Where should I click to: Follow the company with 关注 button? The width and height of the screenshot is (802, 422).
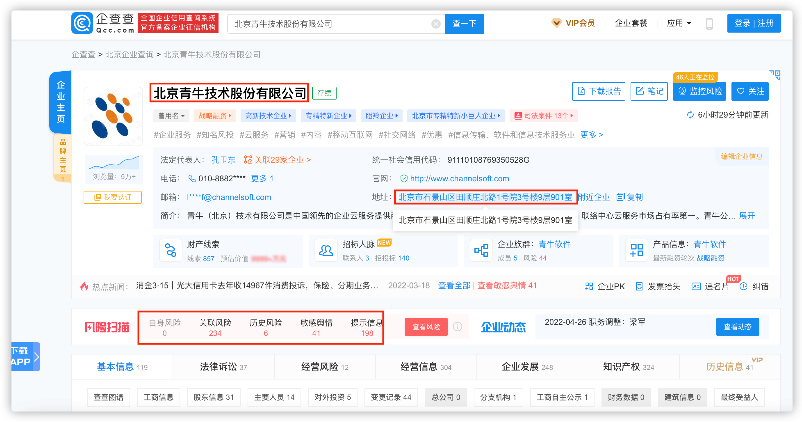750,92
